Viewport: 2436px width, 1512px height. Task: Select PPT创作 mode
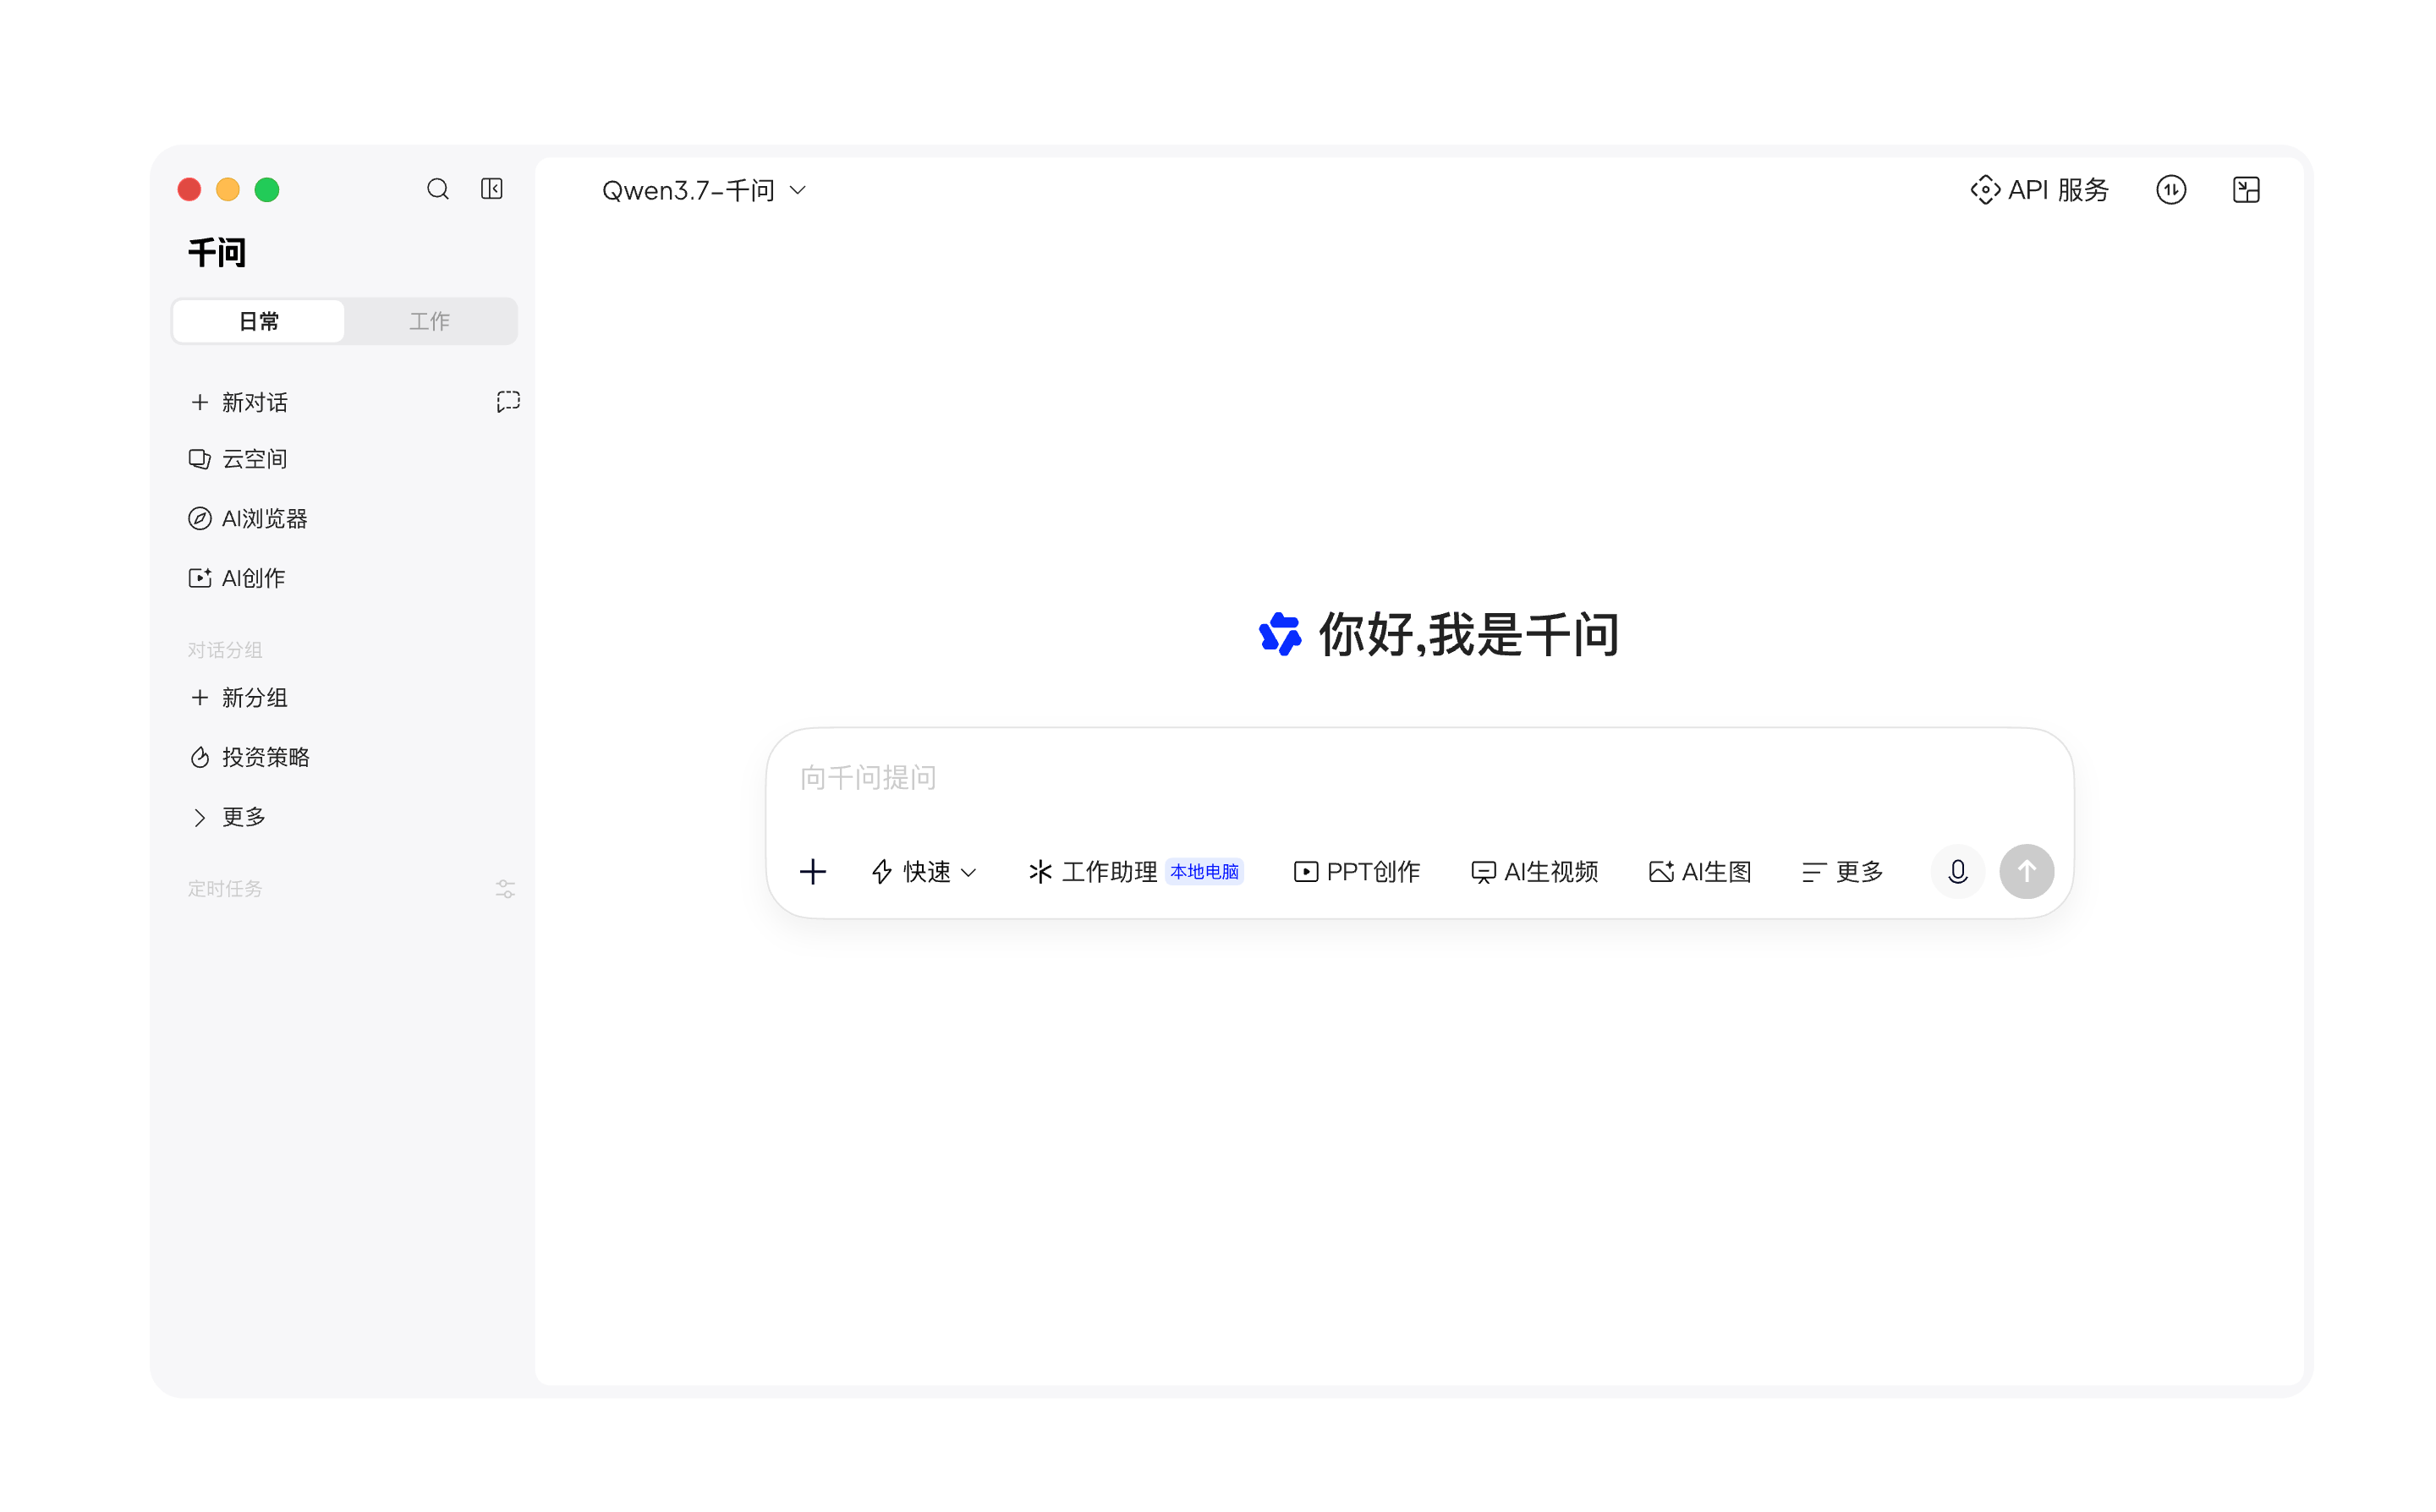click(x=1356, y=872)
